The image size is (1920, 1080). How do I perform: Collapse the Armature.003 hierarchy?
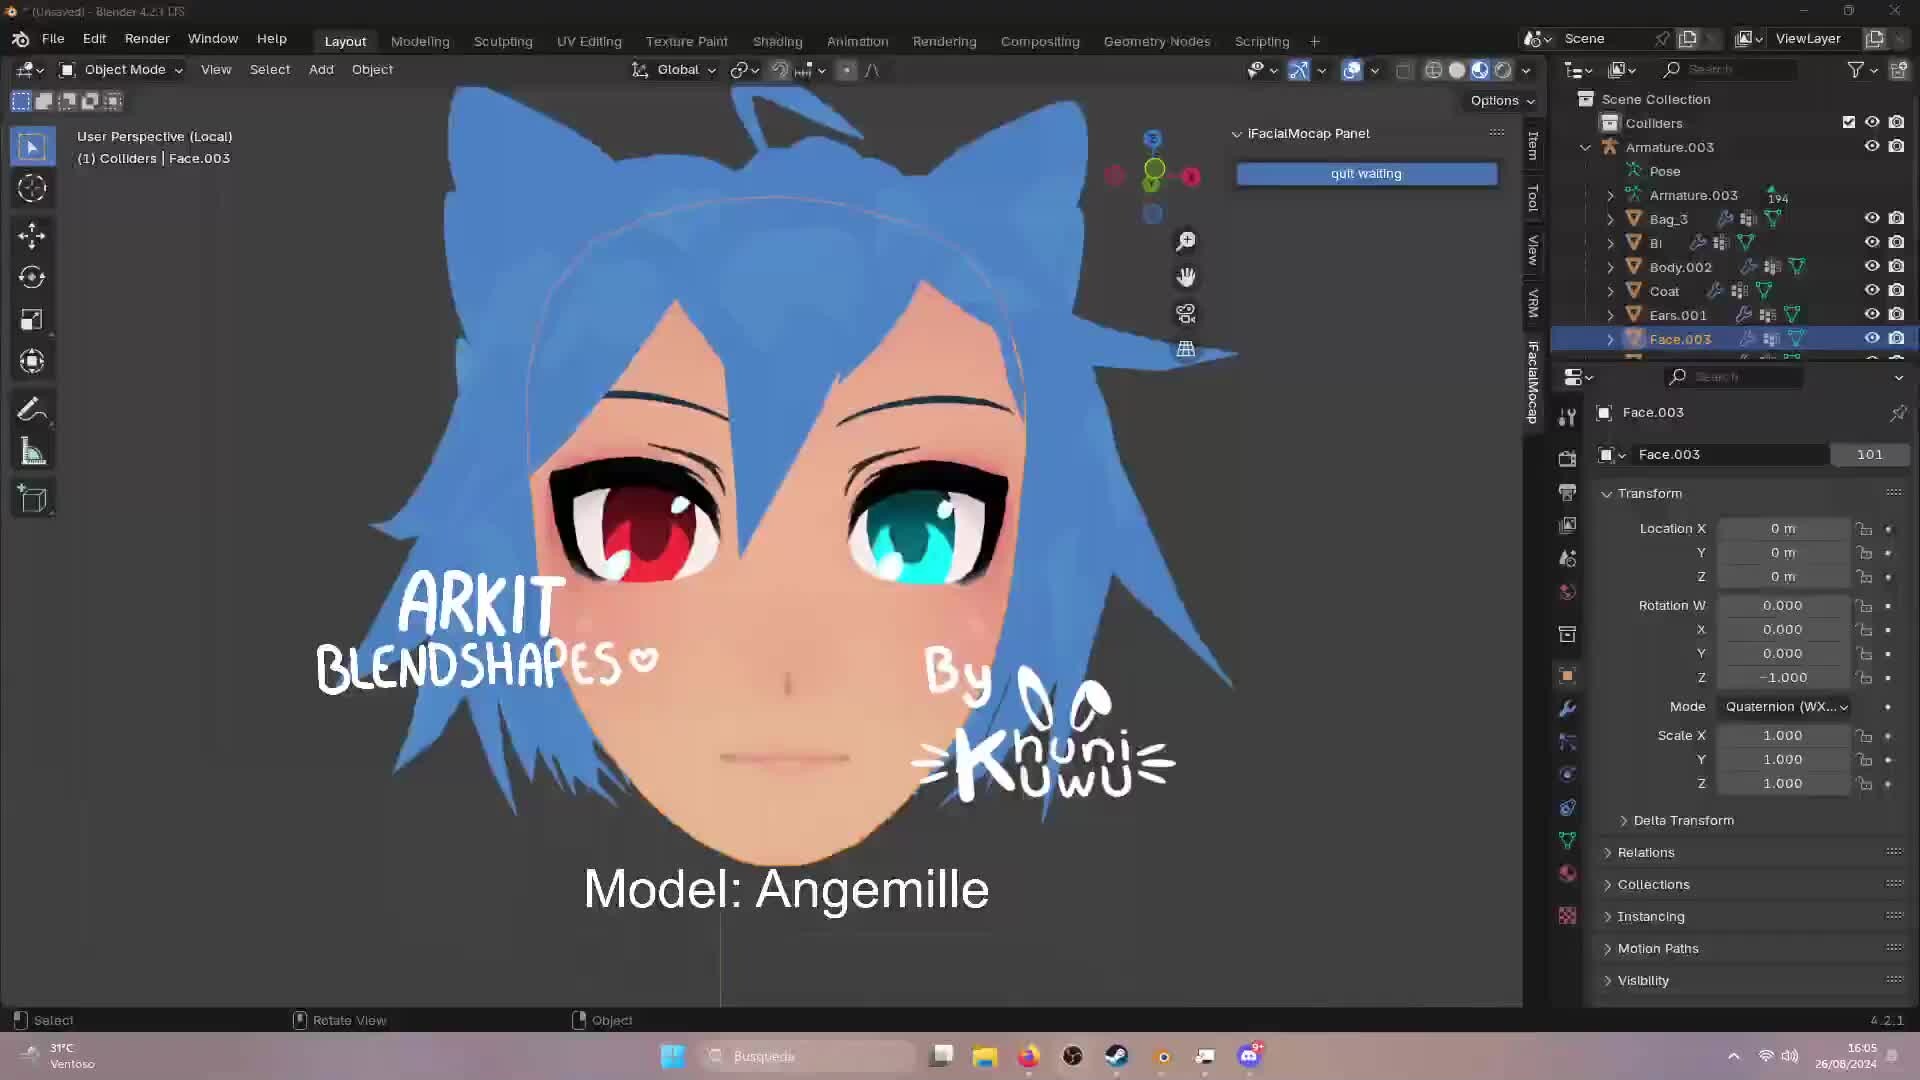tap(1586, 147)
